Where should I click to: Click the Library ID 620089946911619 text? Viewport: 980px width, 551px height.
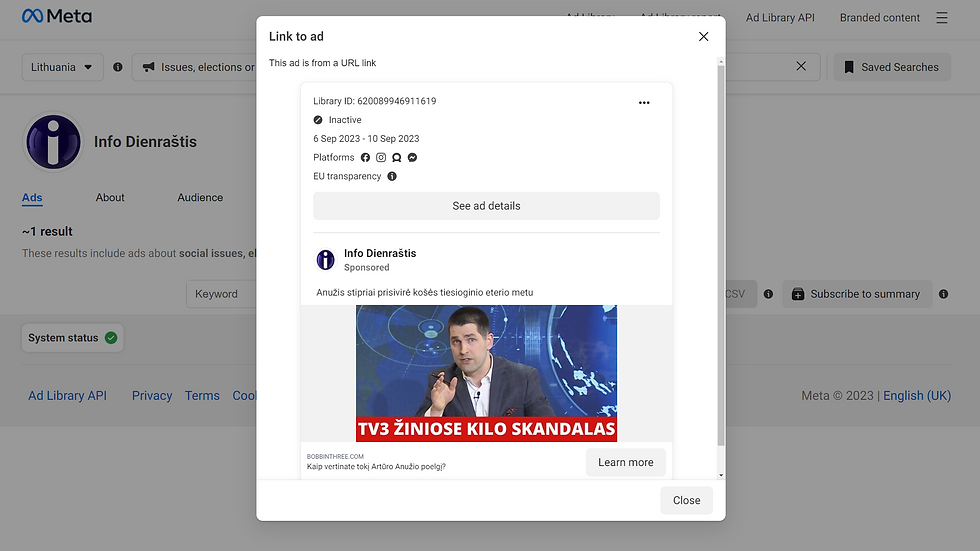374,101
